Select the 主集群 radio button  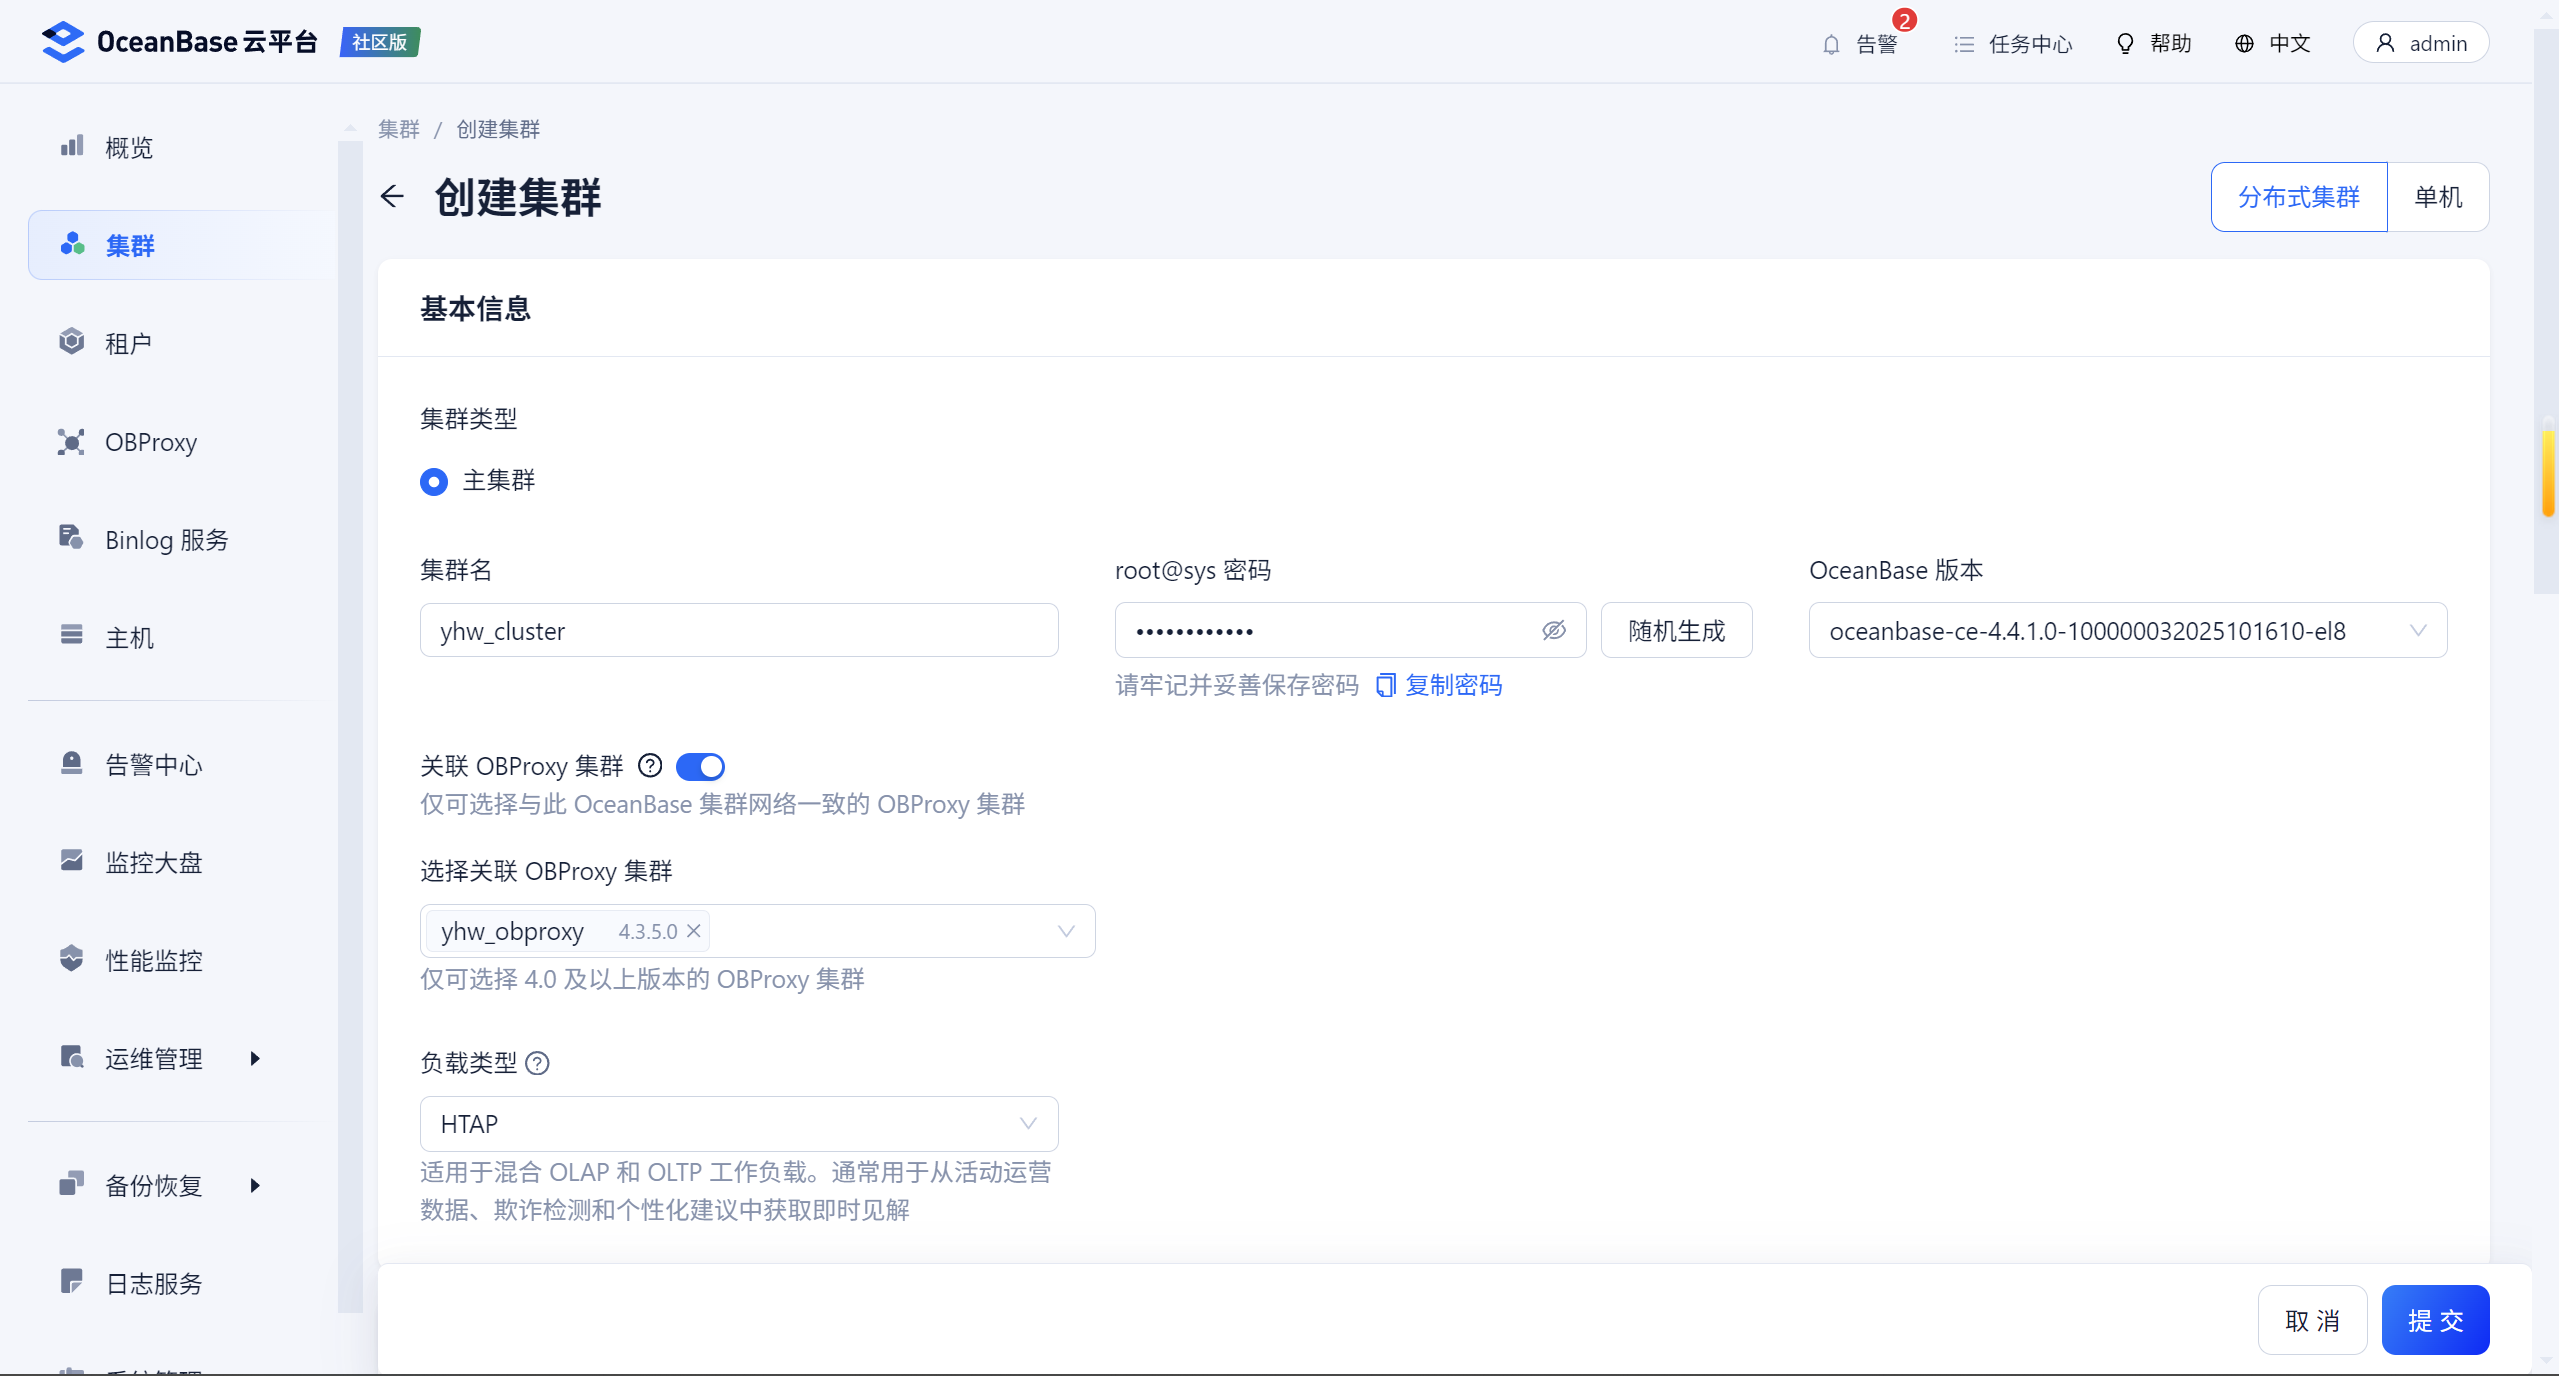coord(434,482)
